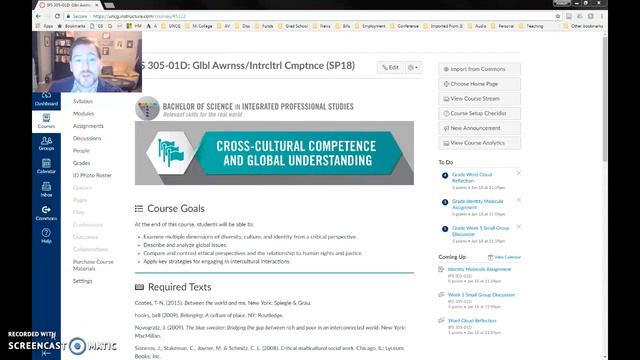Dismiss the Grade Week 1 Small Group Discussion to-do

pos(519,227)
